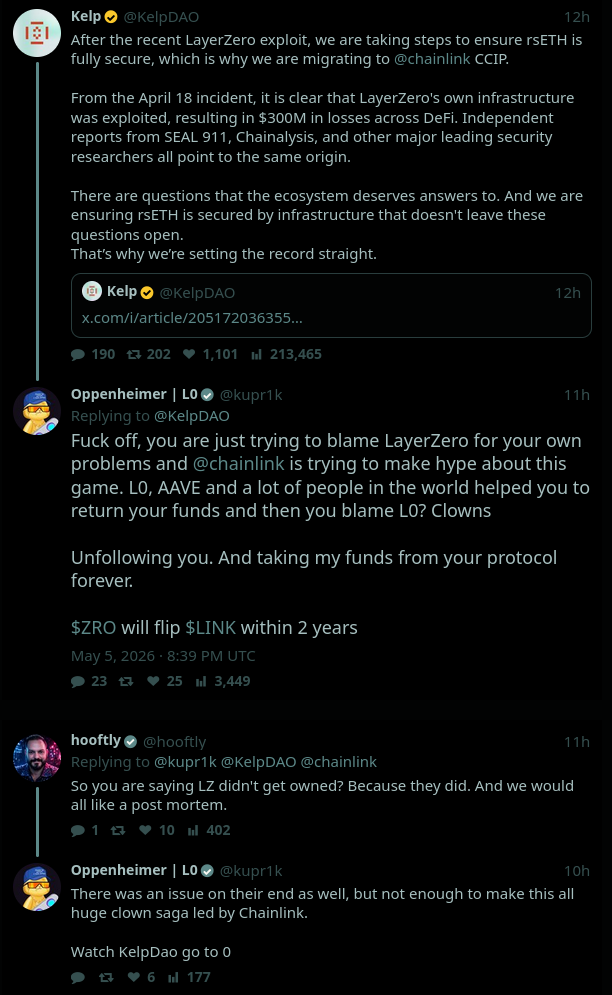612x995 pixels.
Task: Retweet the Watch KelpDao go to 0 reply
Action: click(x=106, y=977)
